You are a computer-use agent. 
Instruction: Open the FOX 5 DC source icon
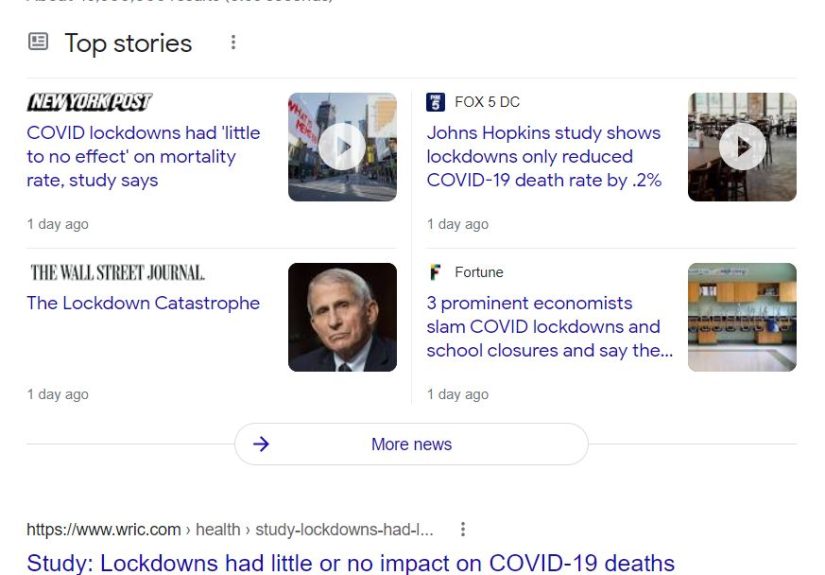(x=435, y=102)
